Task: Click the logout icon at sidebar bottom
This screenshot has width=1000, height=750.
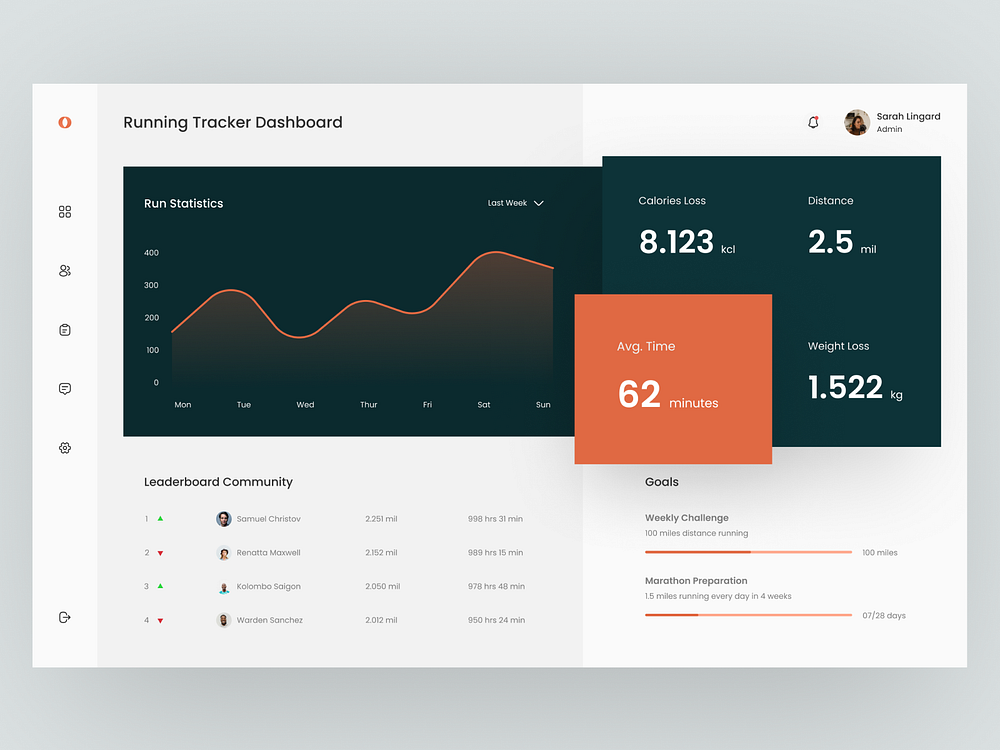Action: tap(65, 617)
